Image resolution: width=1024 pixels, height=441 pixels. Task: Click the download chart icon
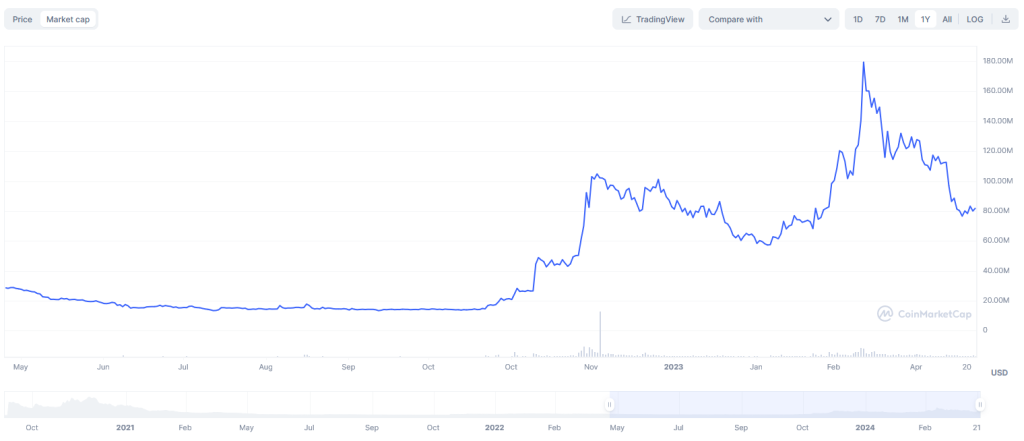point(1005,19)
